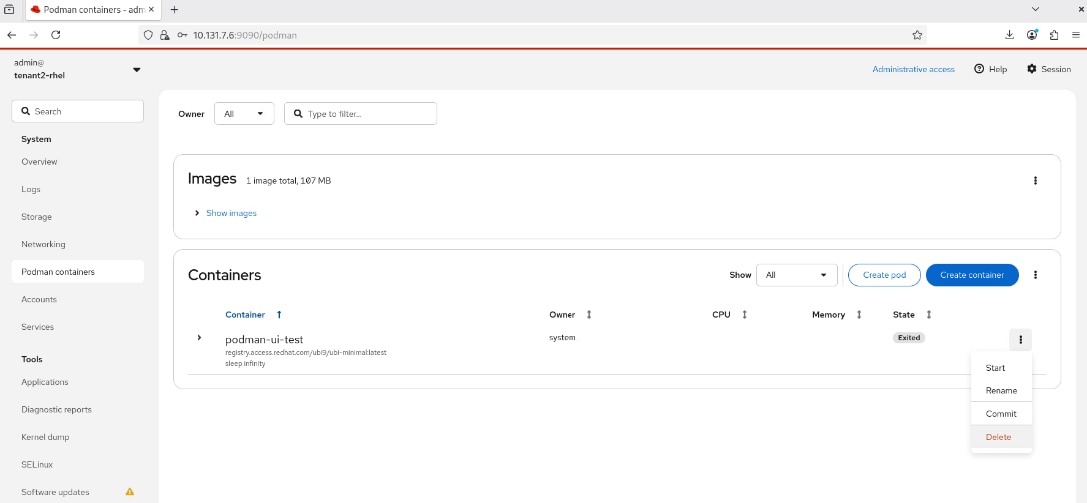Select Commit from the container menu
1087x503 pixels.
(x=1001, y=414)
